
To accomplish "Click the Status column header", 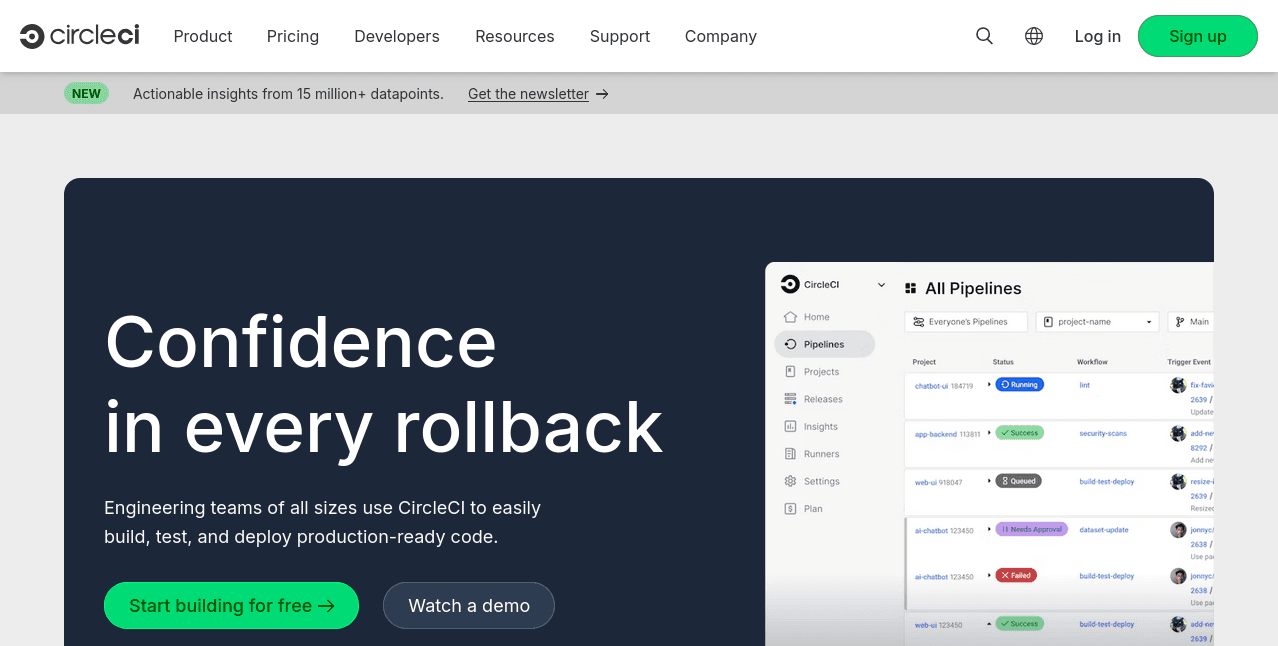I will coord(1003,362).
